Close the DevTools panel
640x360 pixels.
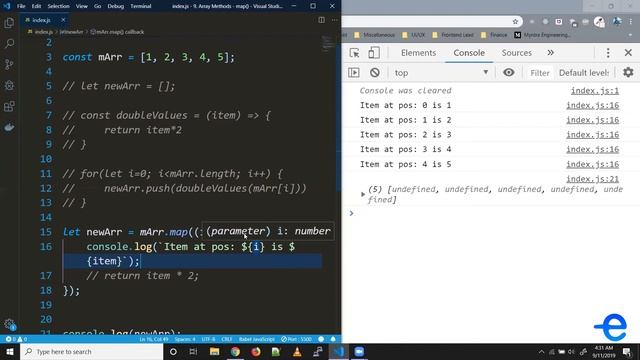tap(628, 53)
